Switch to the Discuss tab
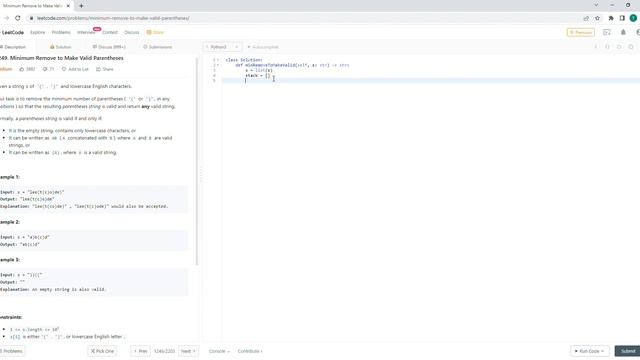The image size is (640, 360). [x=109, y=47]
